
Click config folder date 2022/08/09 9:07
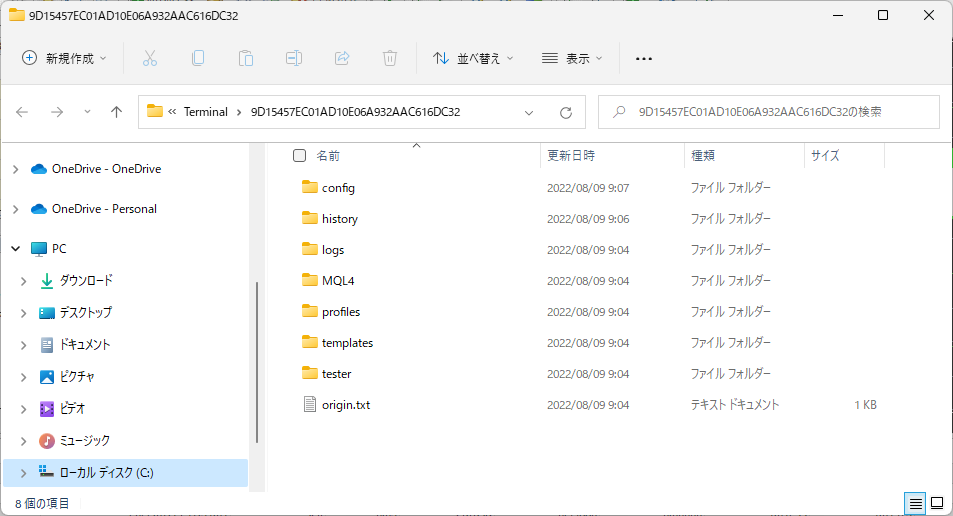(588, 188)
